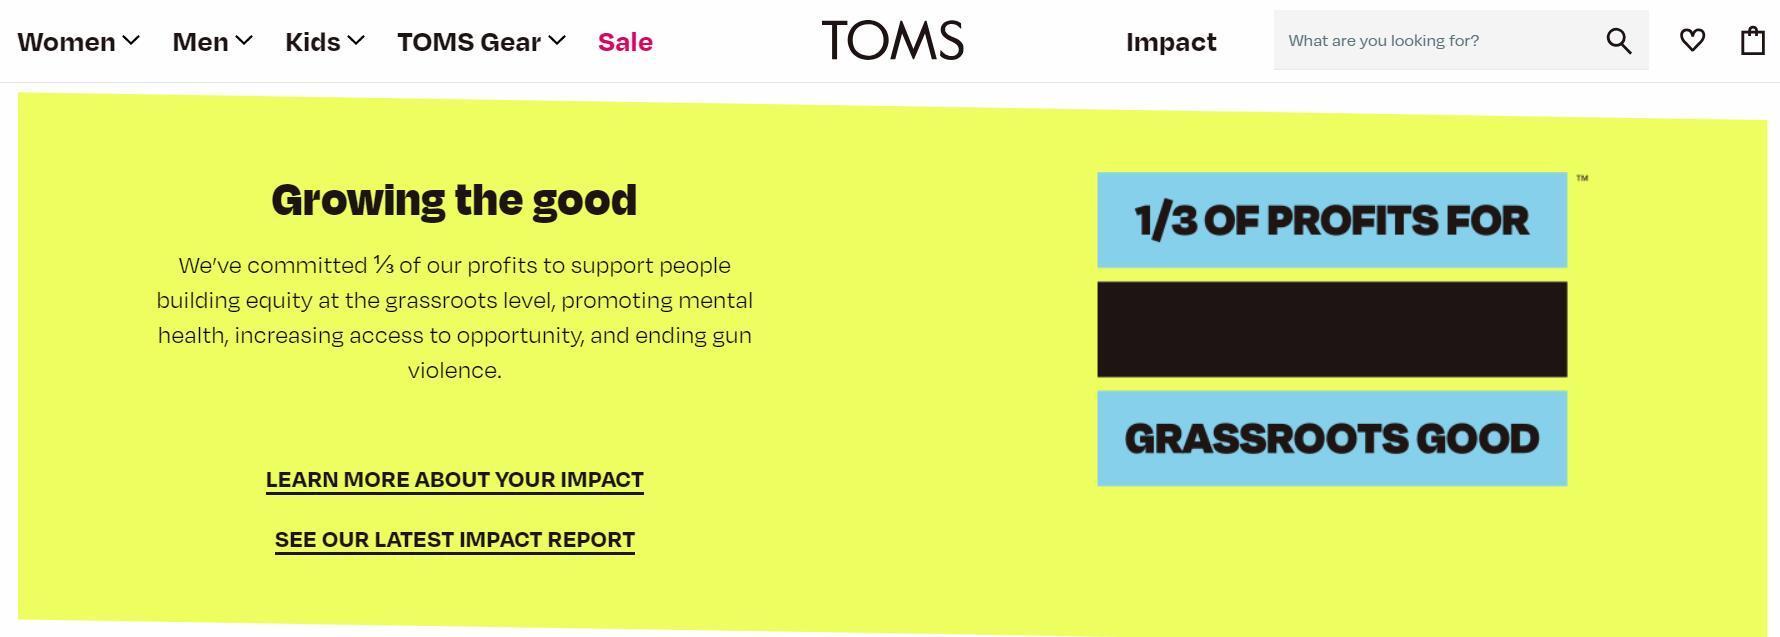This screenshot has height=637, width=1780.
Task: Open the cart icon at top right
Action: 1752,40
